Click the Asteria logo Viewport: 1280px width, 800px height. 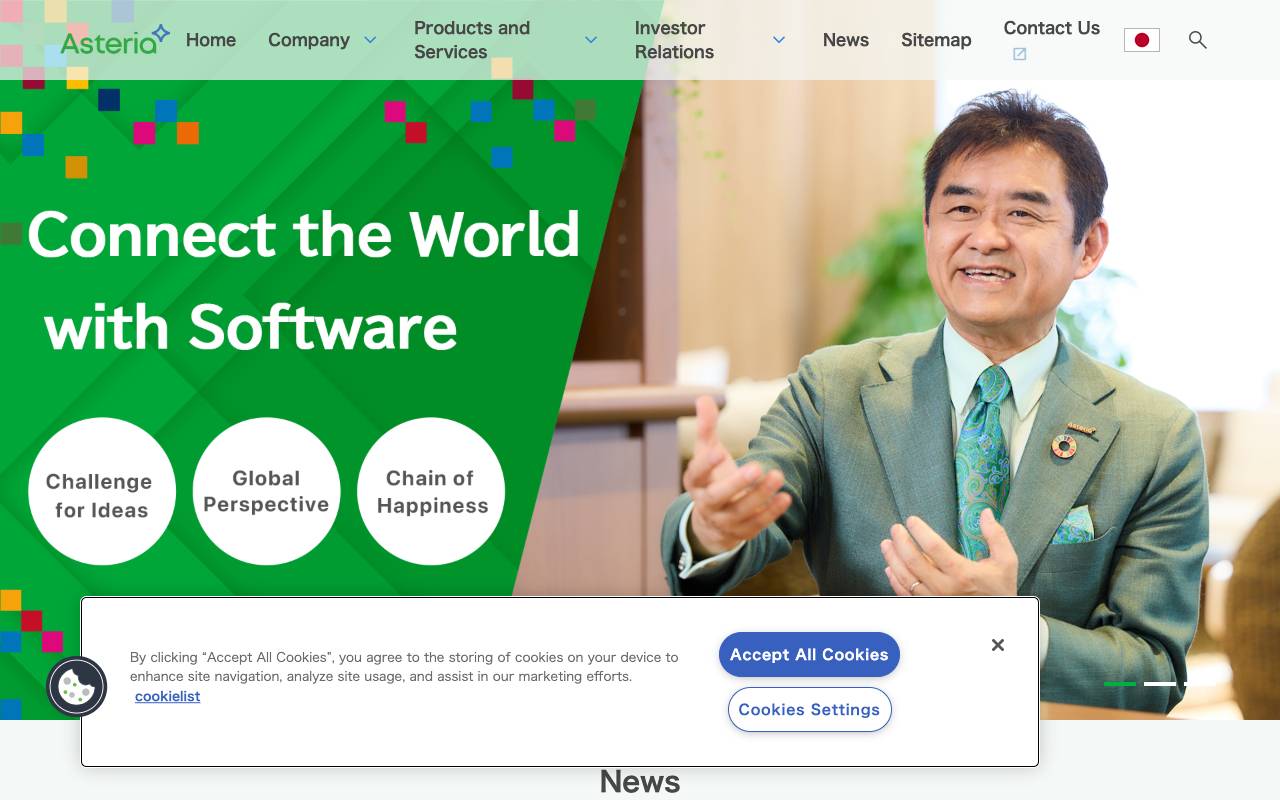click(113, 38)
